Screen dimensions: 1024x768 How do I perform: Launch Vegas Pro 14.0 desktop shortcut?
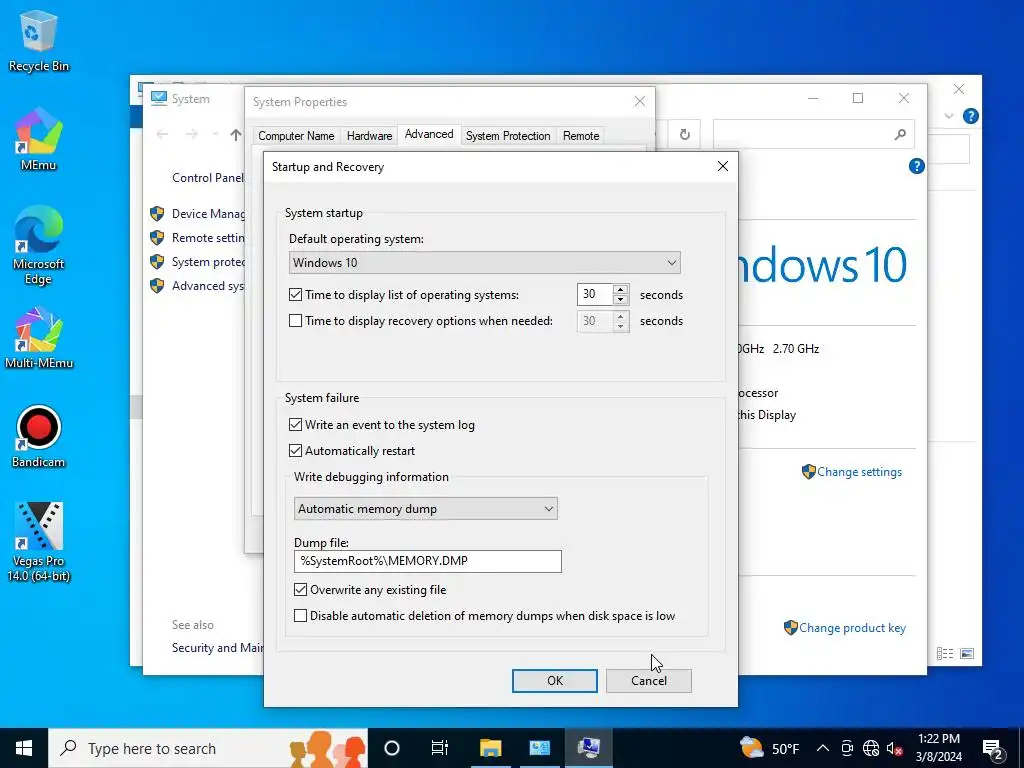39,541
